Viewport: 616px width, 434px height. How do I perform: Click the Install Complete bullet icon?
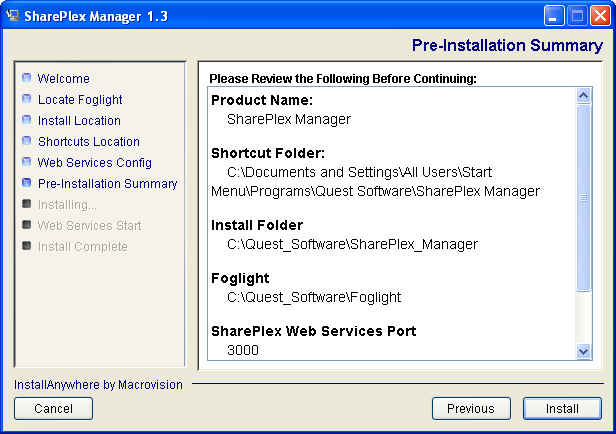[27, 247]
